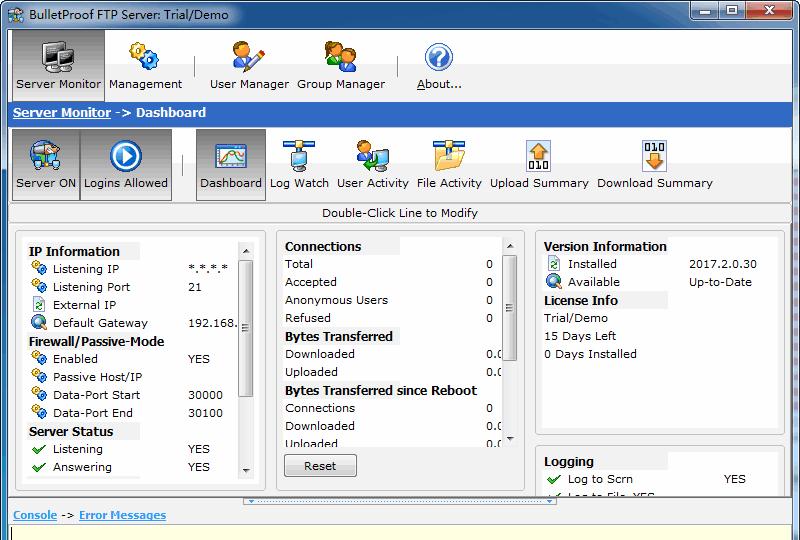Click the IP Information scrollbar thumb
This screenshot has width=800, height=540.
pyautogui.click(x=246, y=328)
